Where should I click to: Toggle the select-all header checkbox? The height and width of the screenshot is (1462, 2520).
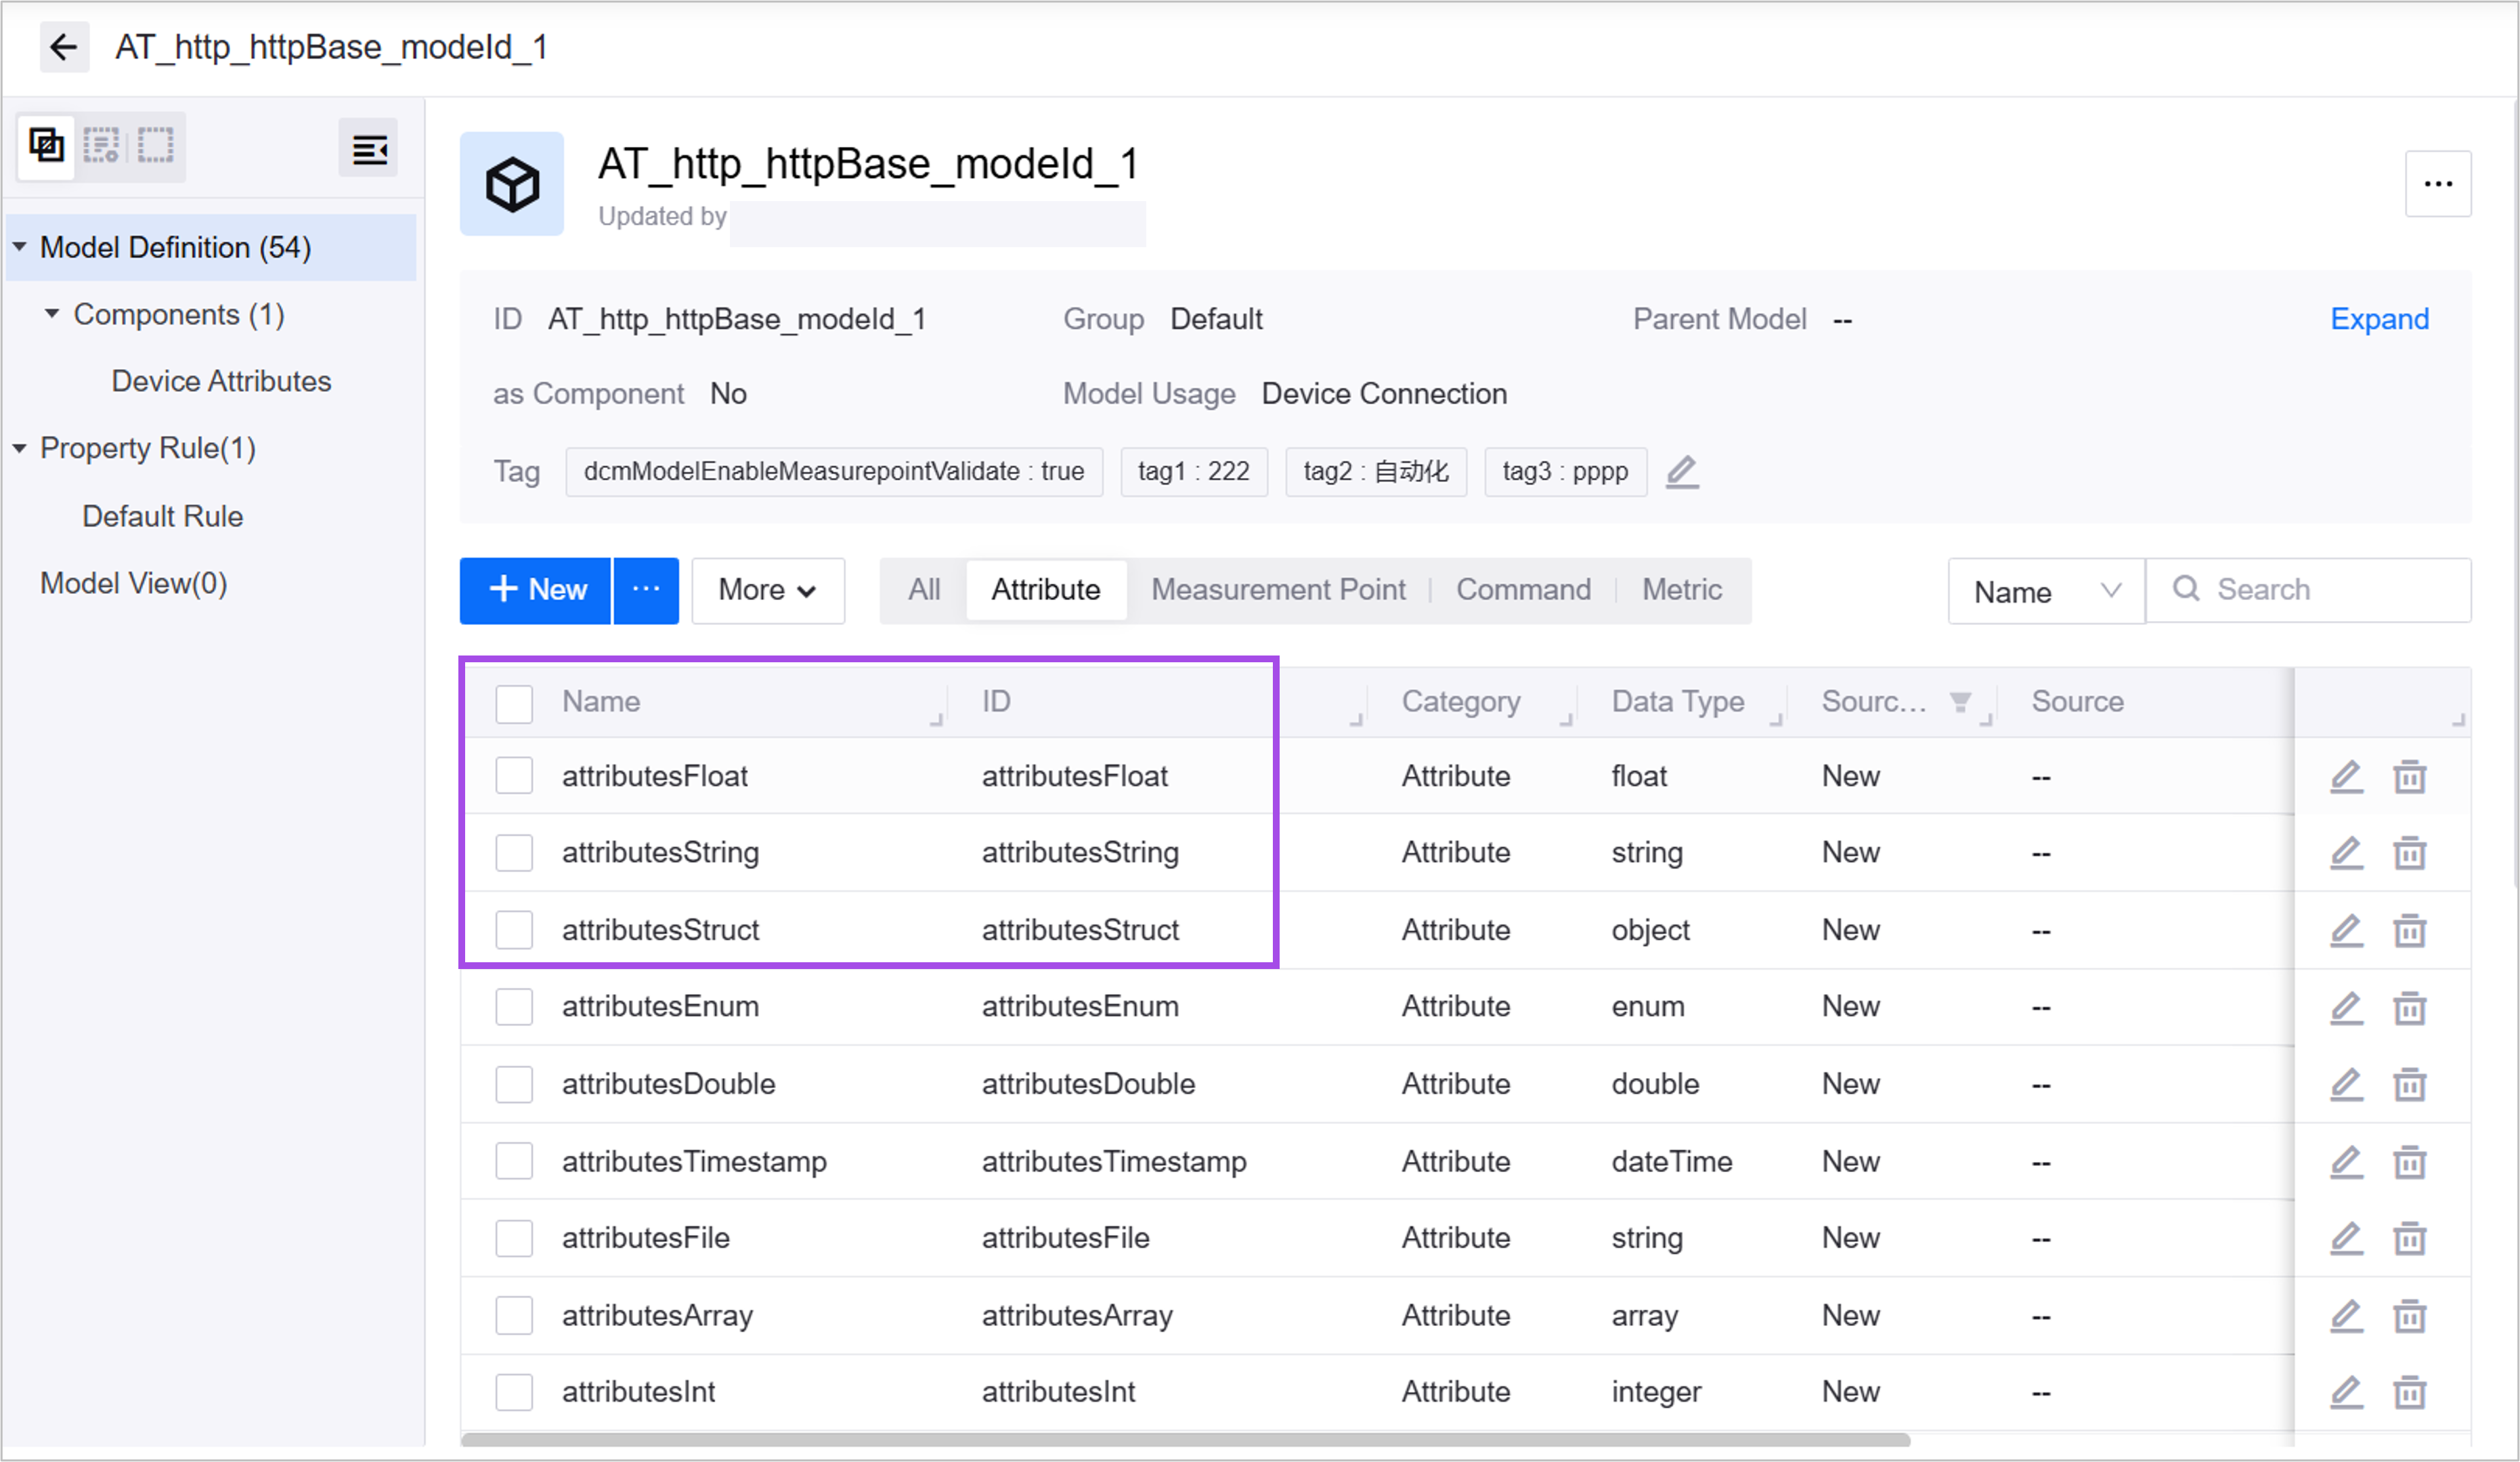click(514, 703)
